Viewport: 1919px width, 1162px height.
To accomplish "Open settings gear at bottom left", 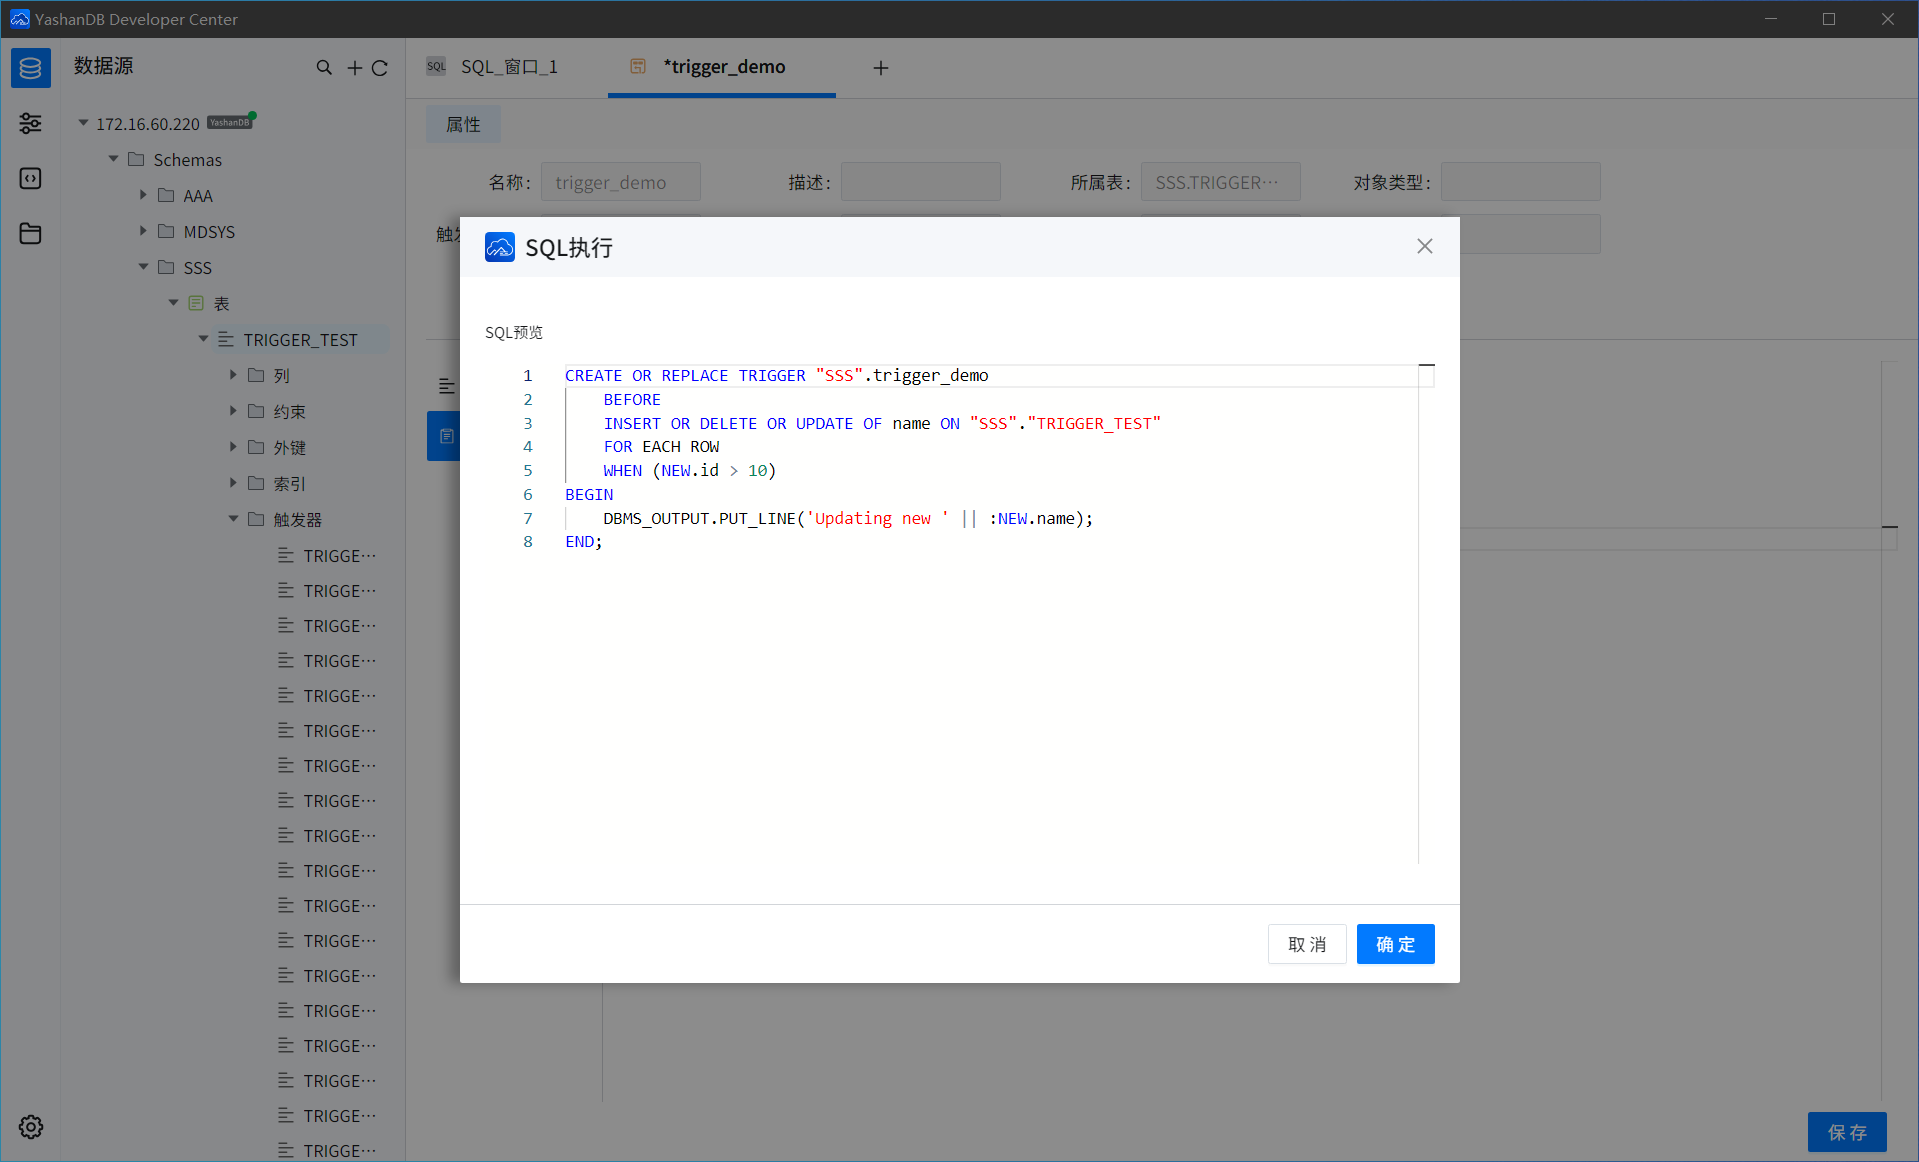I will point(30,1127).
